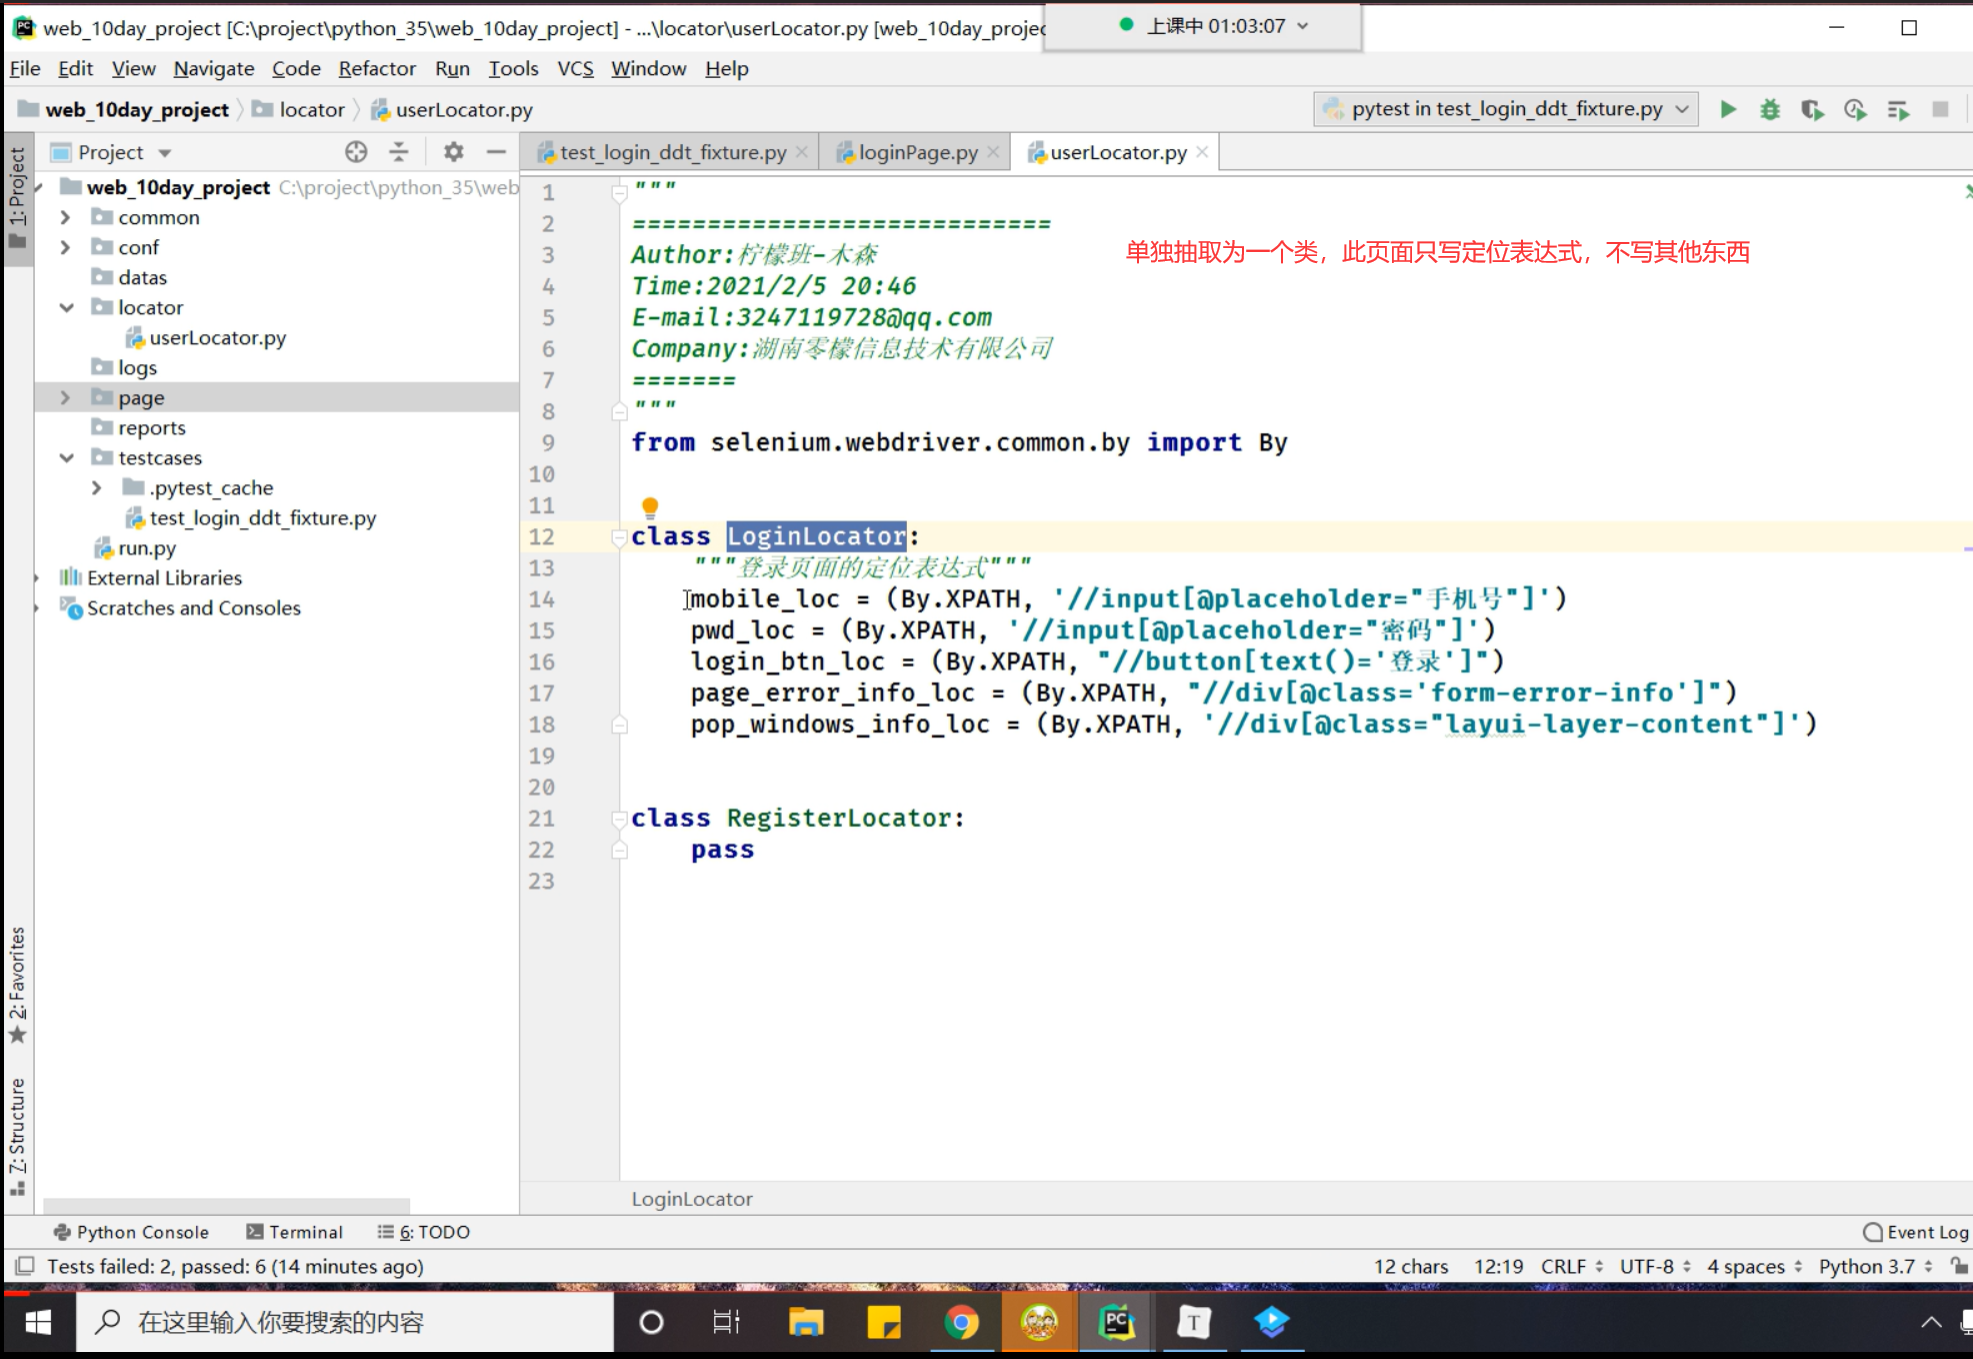Switch to the loginPage.py tab
1973x1359 pixels.
[916, 152]
